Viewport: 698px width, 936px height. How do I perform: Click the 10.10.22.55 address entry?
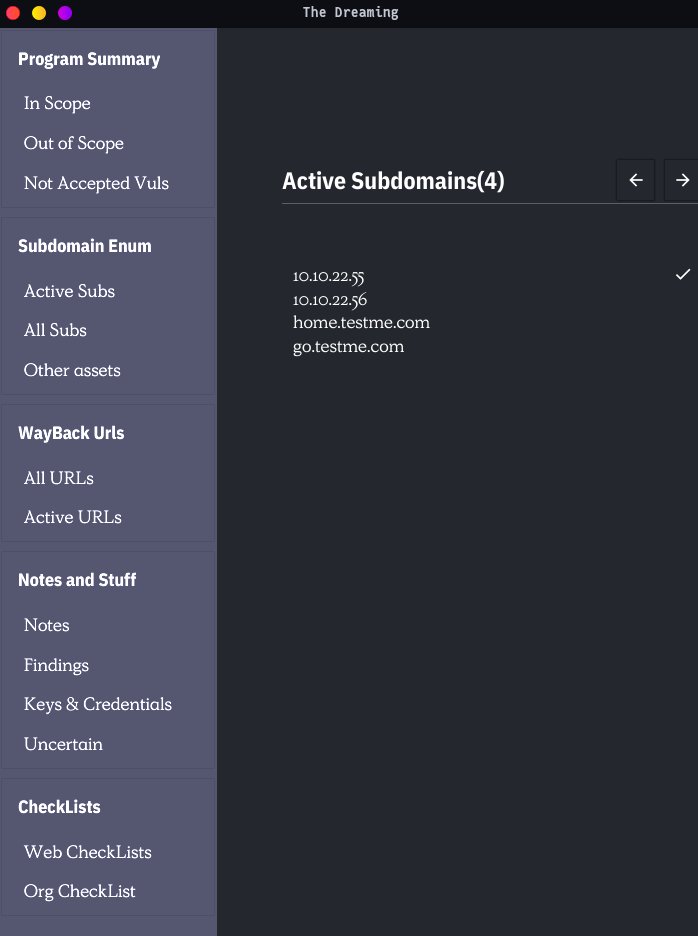click(328, 276)
